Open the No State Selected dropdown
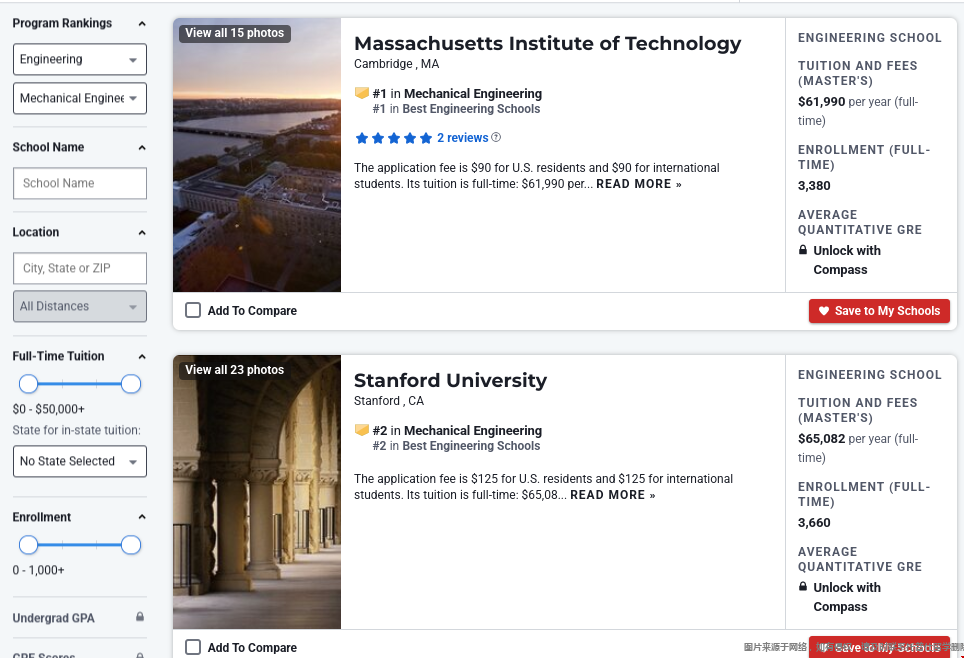 point(80,461)
